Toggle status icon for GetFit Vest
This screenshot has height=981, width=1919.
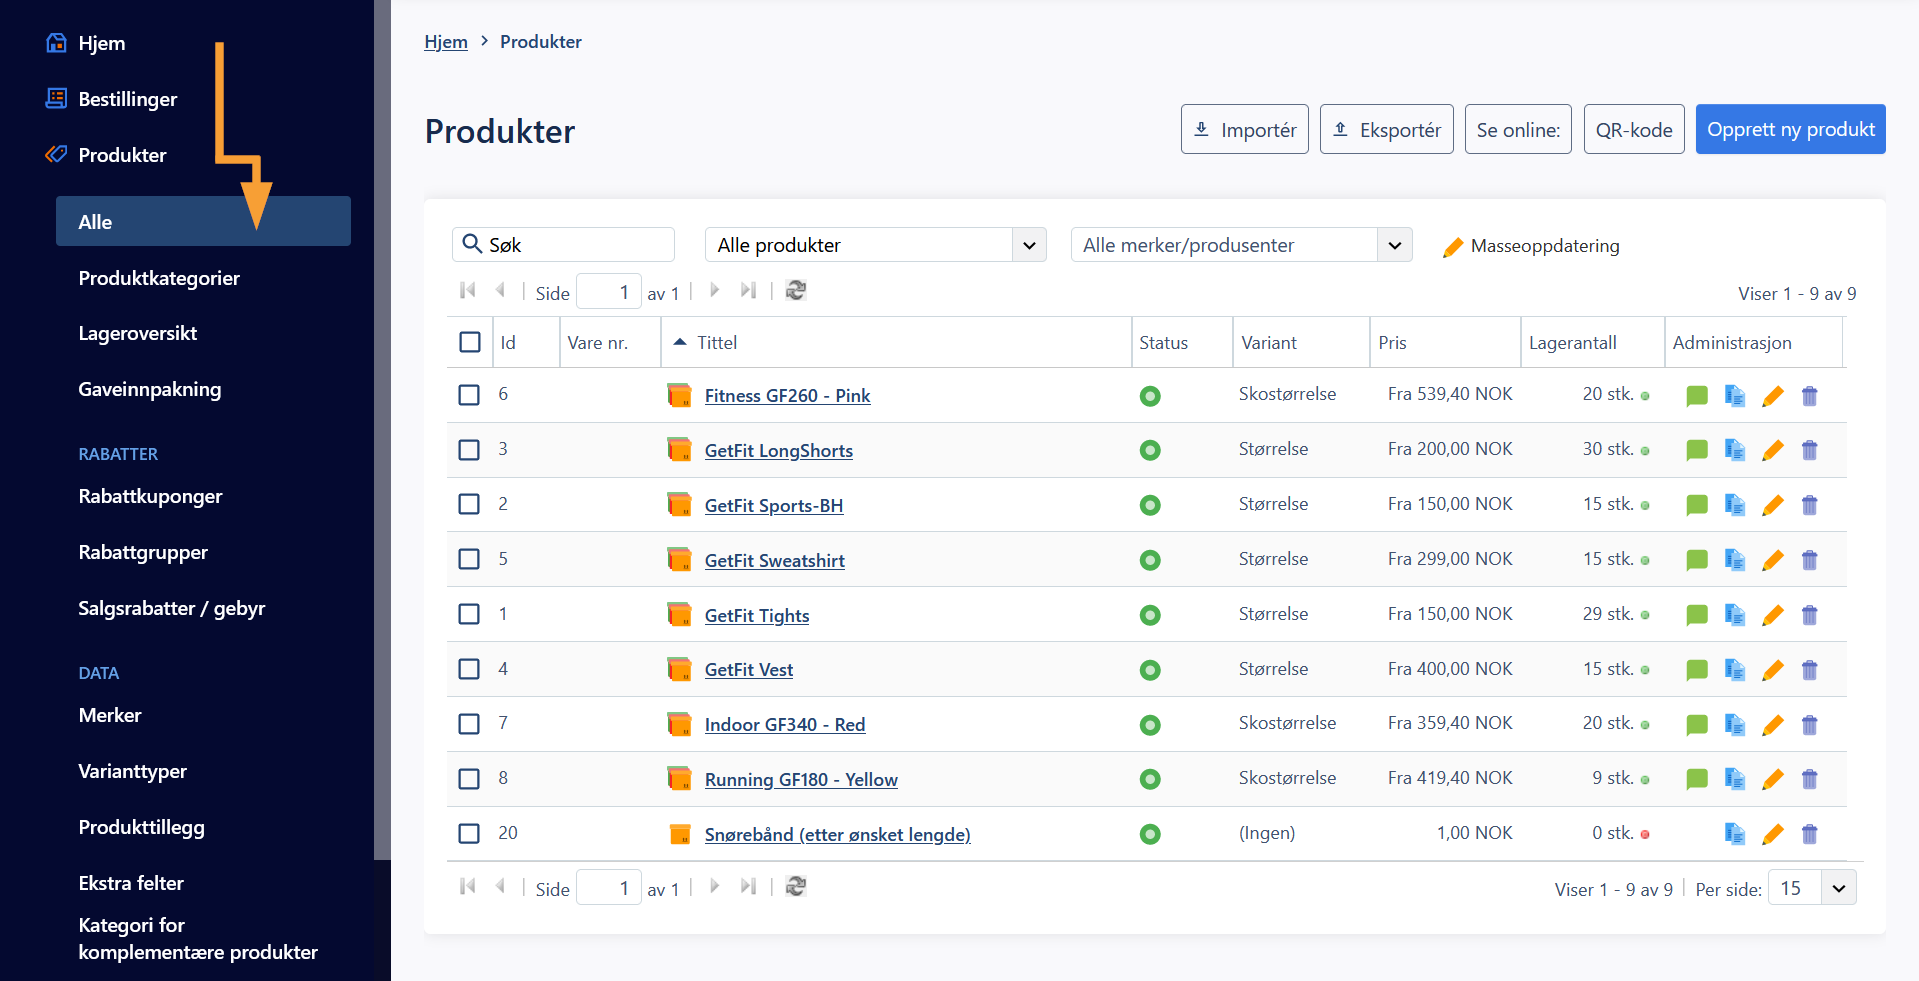1150,670
